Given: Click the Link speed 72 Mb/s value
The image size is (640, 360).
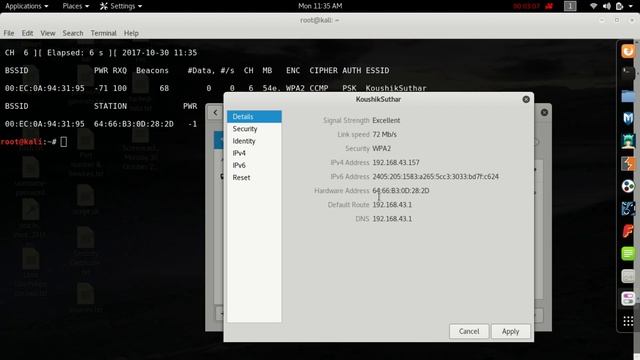Looking at the screenshot, I should 384,134.
